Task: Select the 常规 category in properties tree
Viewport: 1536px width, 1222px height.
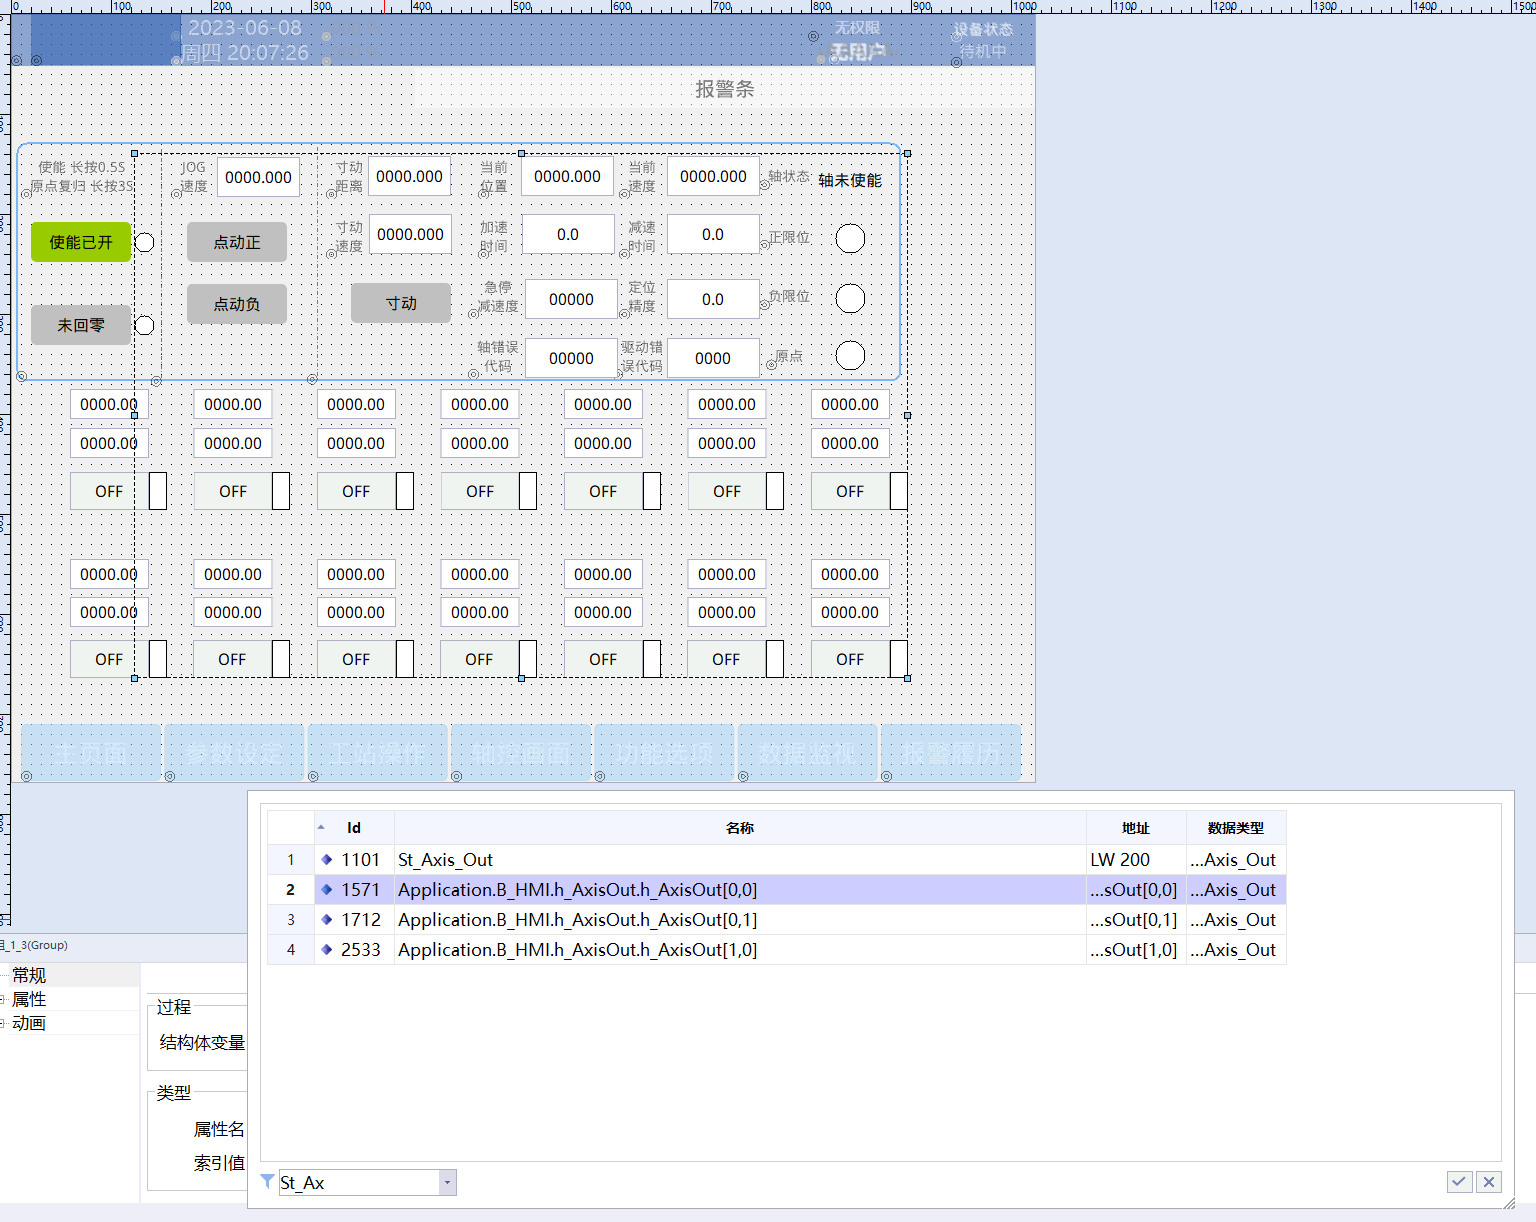Action: click(29, 975)
